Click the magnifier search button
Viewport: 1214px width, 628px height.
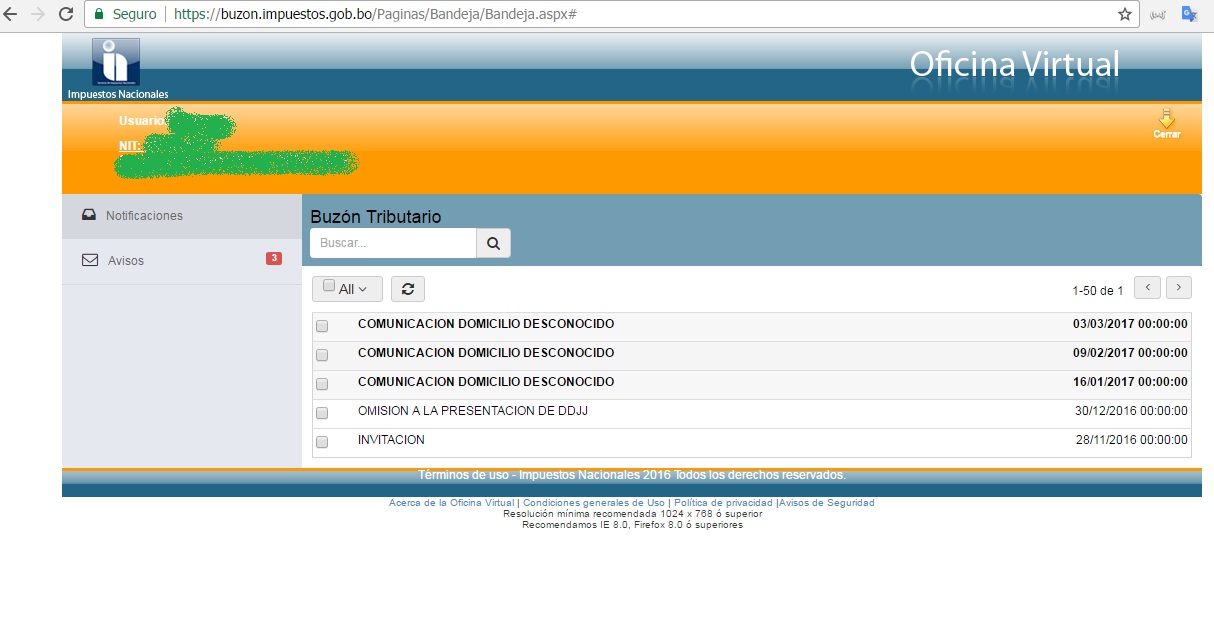[493, 243]
